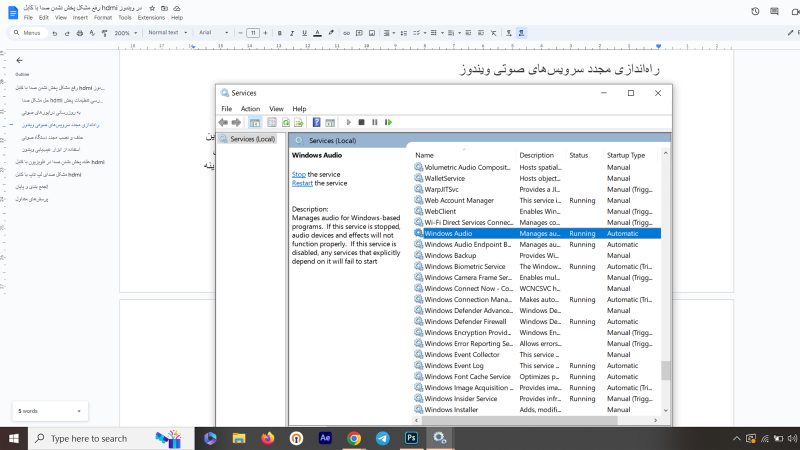Decrease font size with minus button
Viewport: 800px width, 450px height.
[x=240, y=33]
